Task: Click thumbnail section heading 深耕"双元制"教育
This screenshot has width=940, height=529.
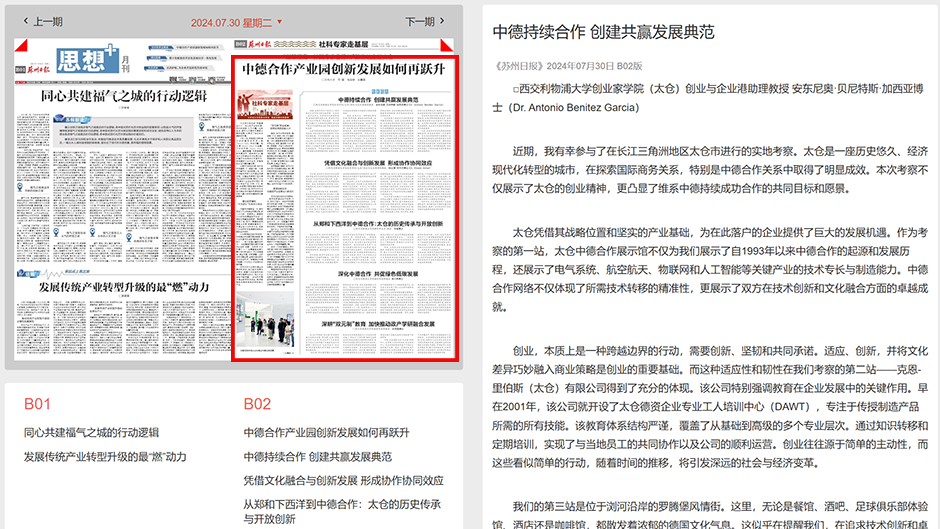Action: tap(378, 324)
